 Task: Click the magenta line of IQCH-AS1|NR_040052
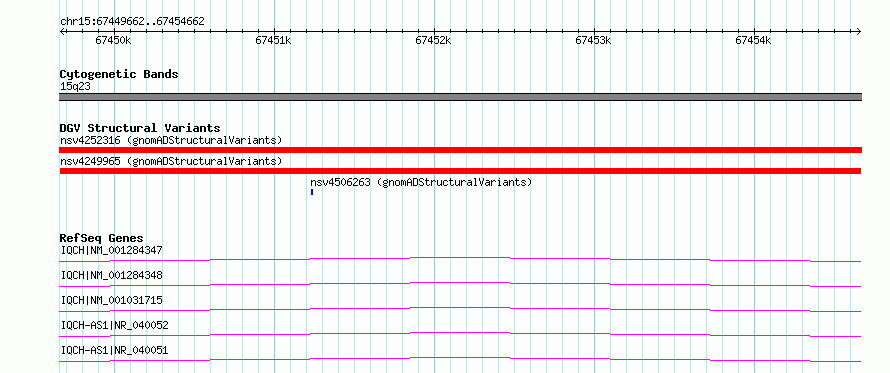pyautogui.click(x=460, y=334)
